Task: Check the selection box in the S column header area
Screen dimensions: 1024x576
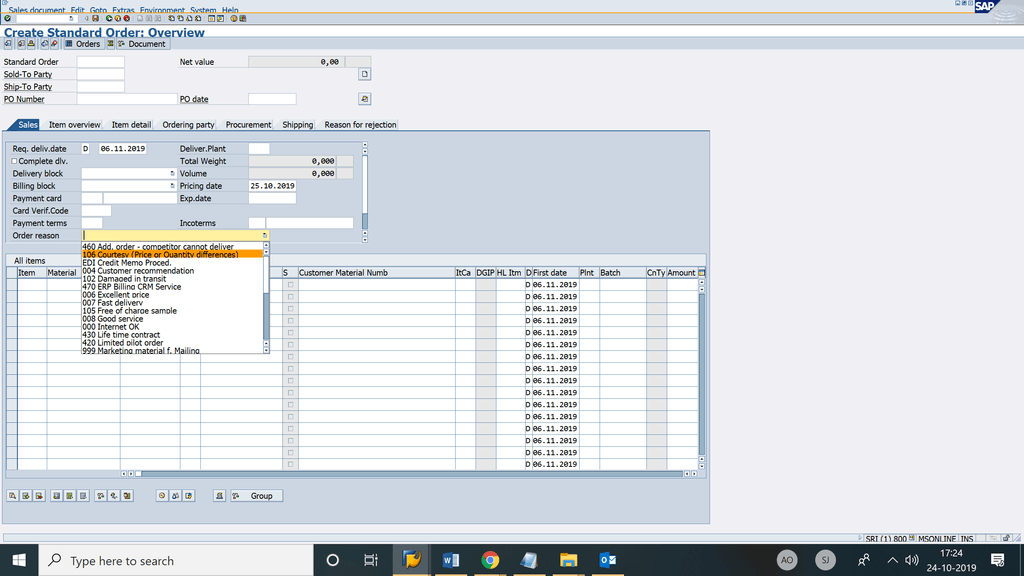Action: 284,272
